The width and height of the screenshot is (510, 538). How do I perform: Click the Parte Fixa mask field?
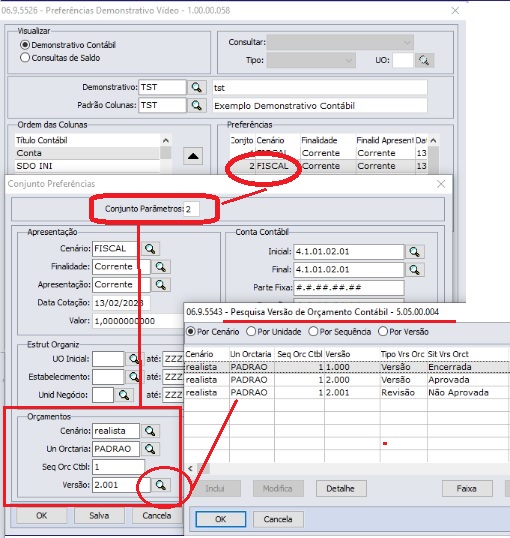(x=349, y=288)
